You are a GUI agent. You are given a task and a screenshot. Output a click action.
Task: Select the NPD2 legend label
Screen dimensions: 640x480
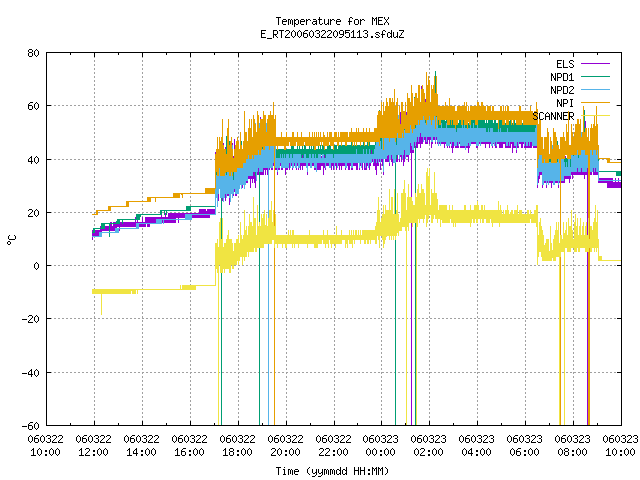(562, 90)
